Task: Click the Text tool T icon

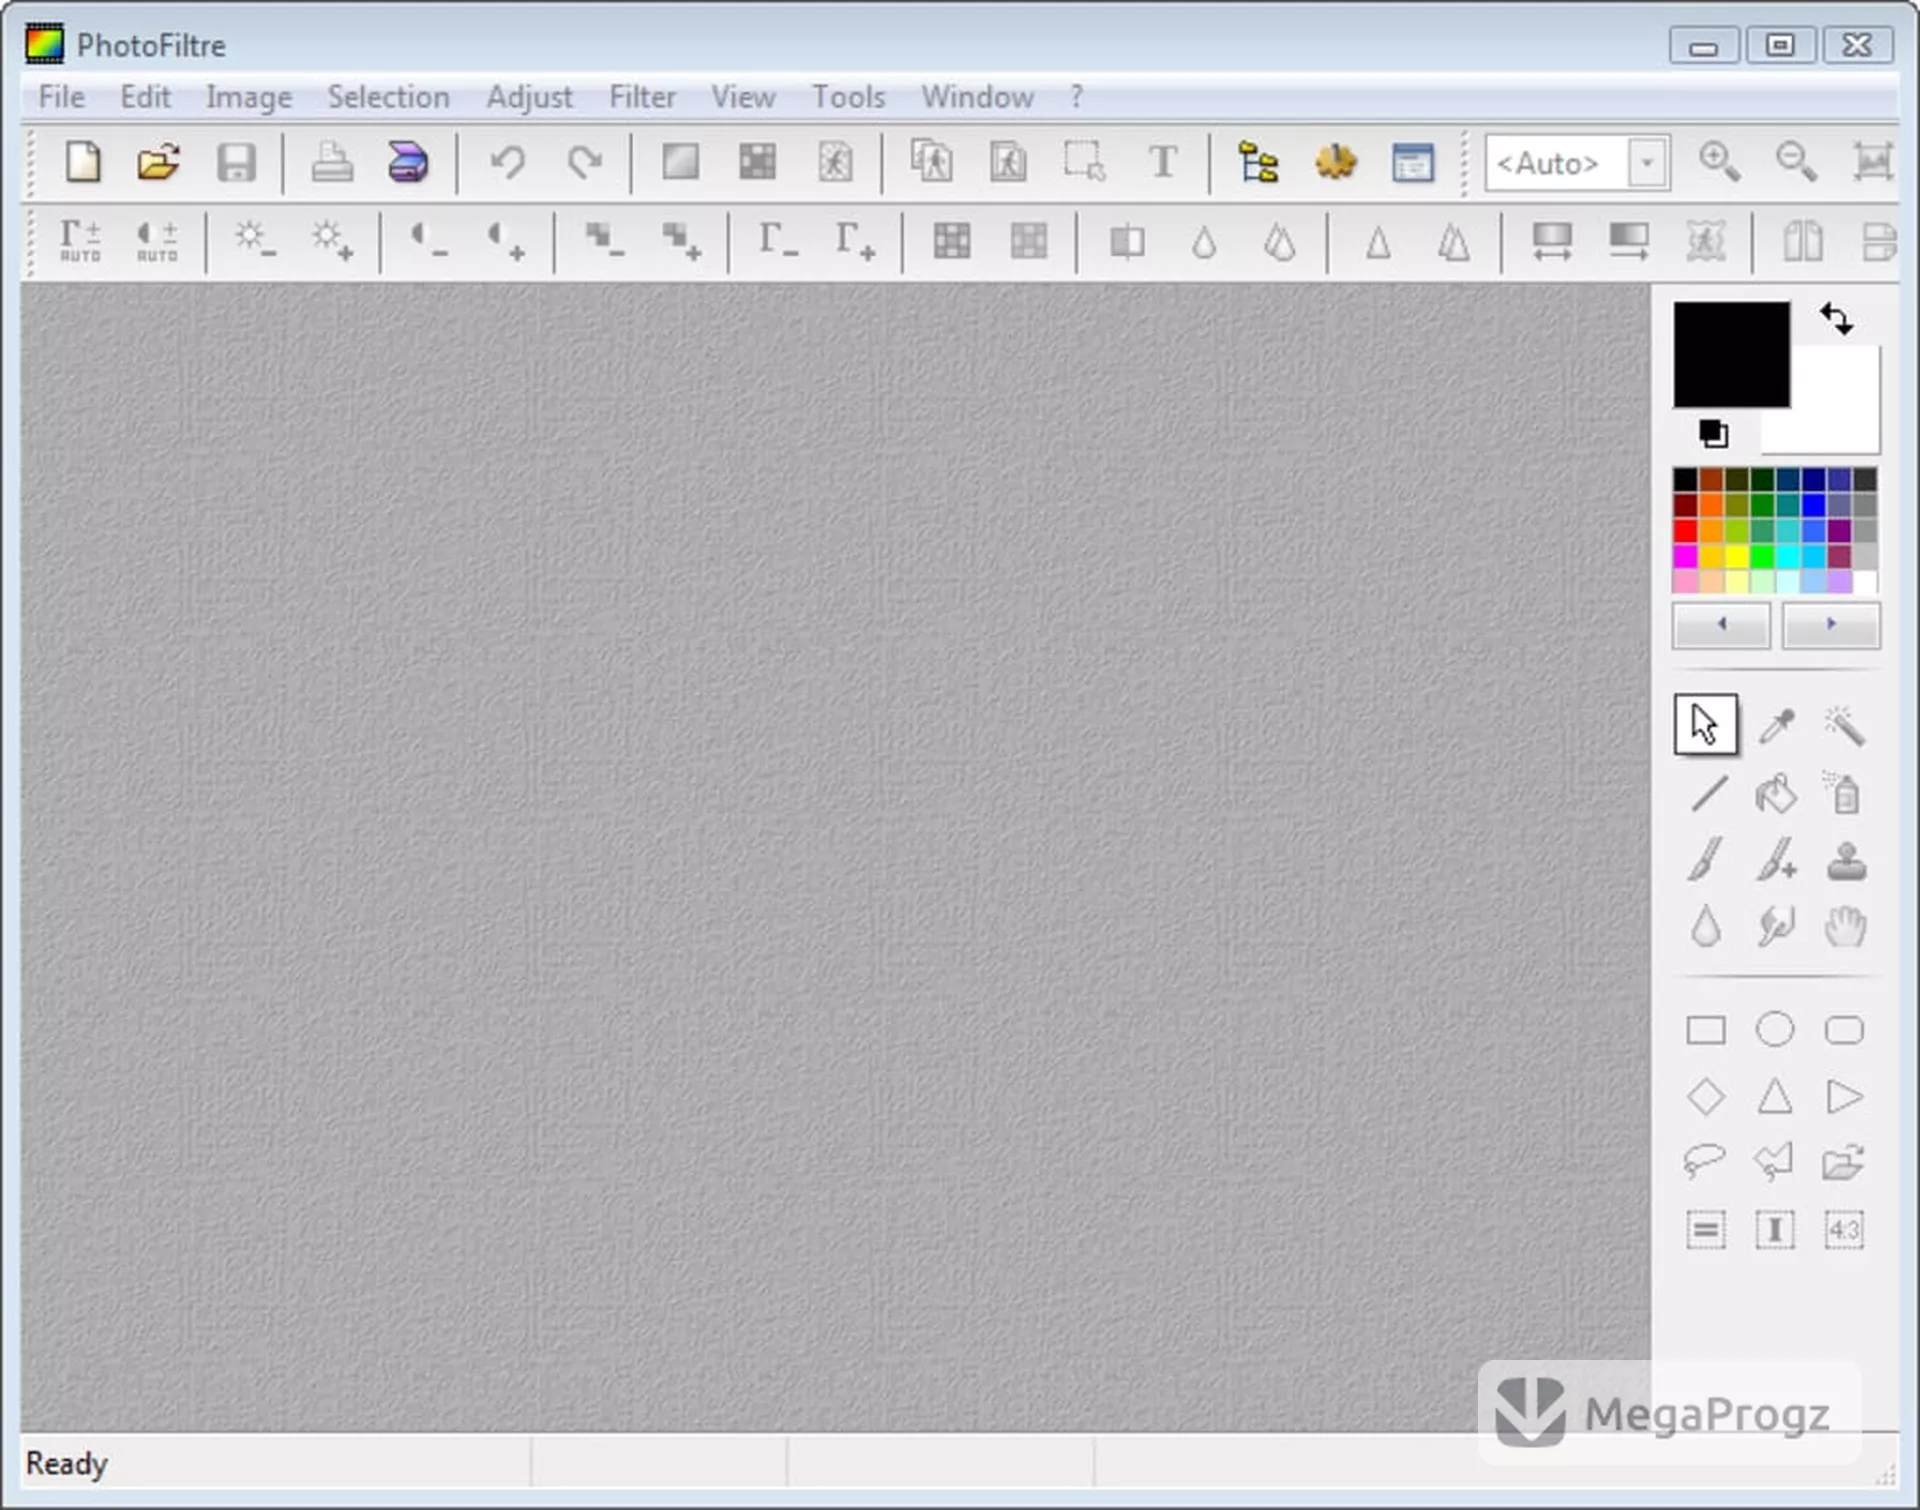Action: click(x=1162, y=162)
